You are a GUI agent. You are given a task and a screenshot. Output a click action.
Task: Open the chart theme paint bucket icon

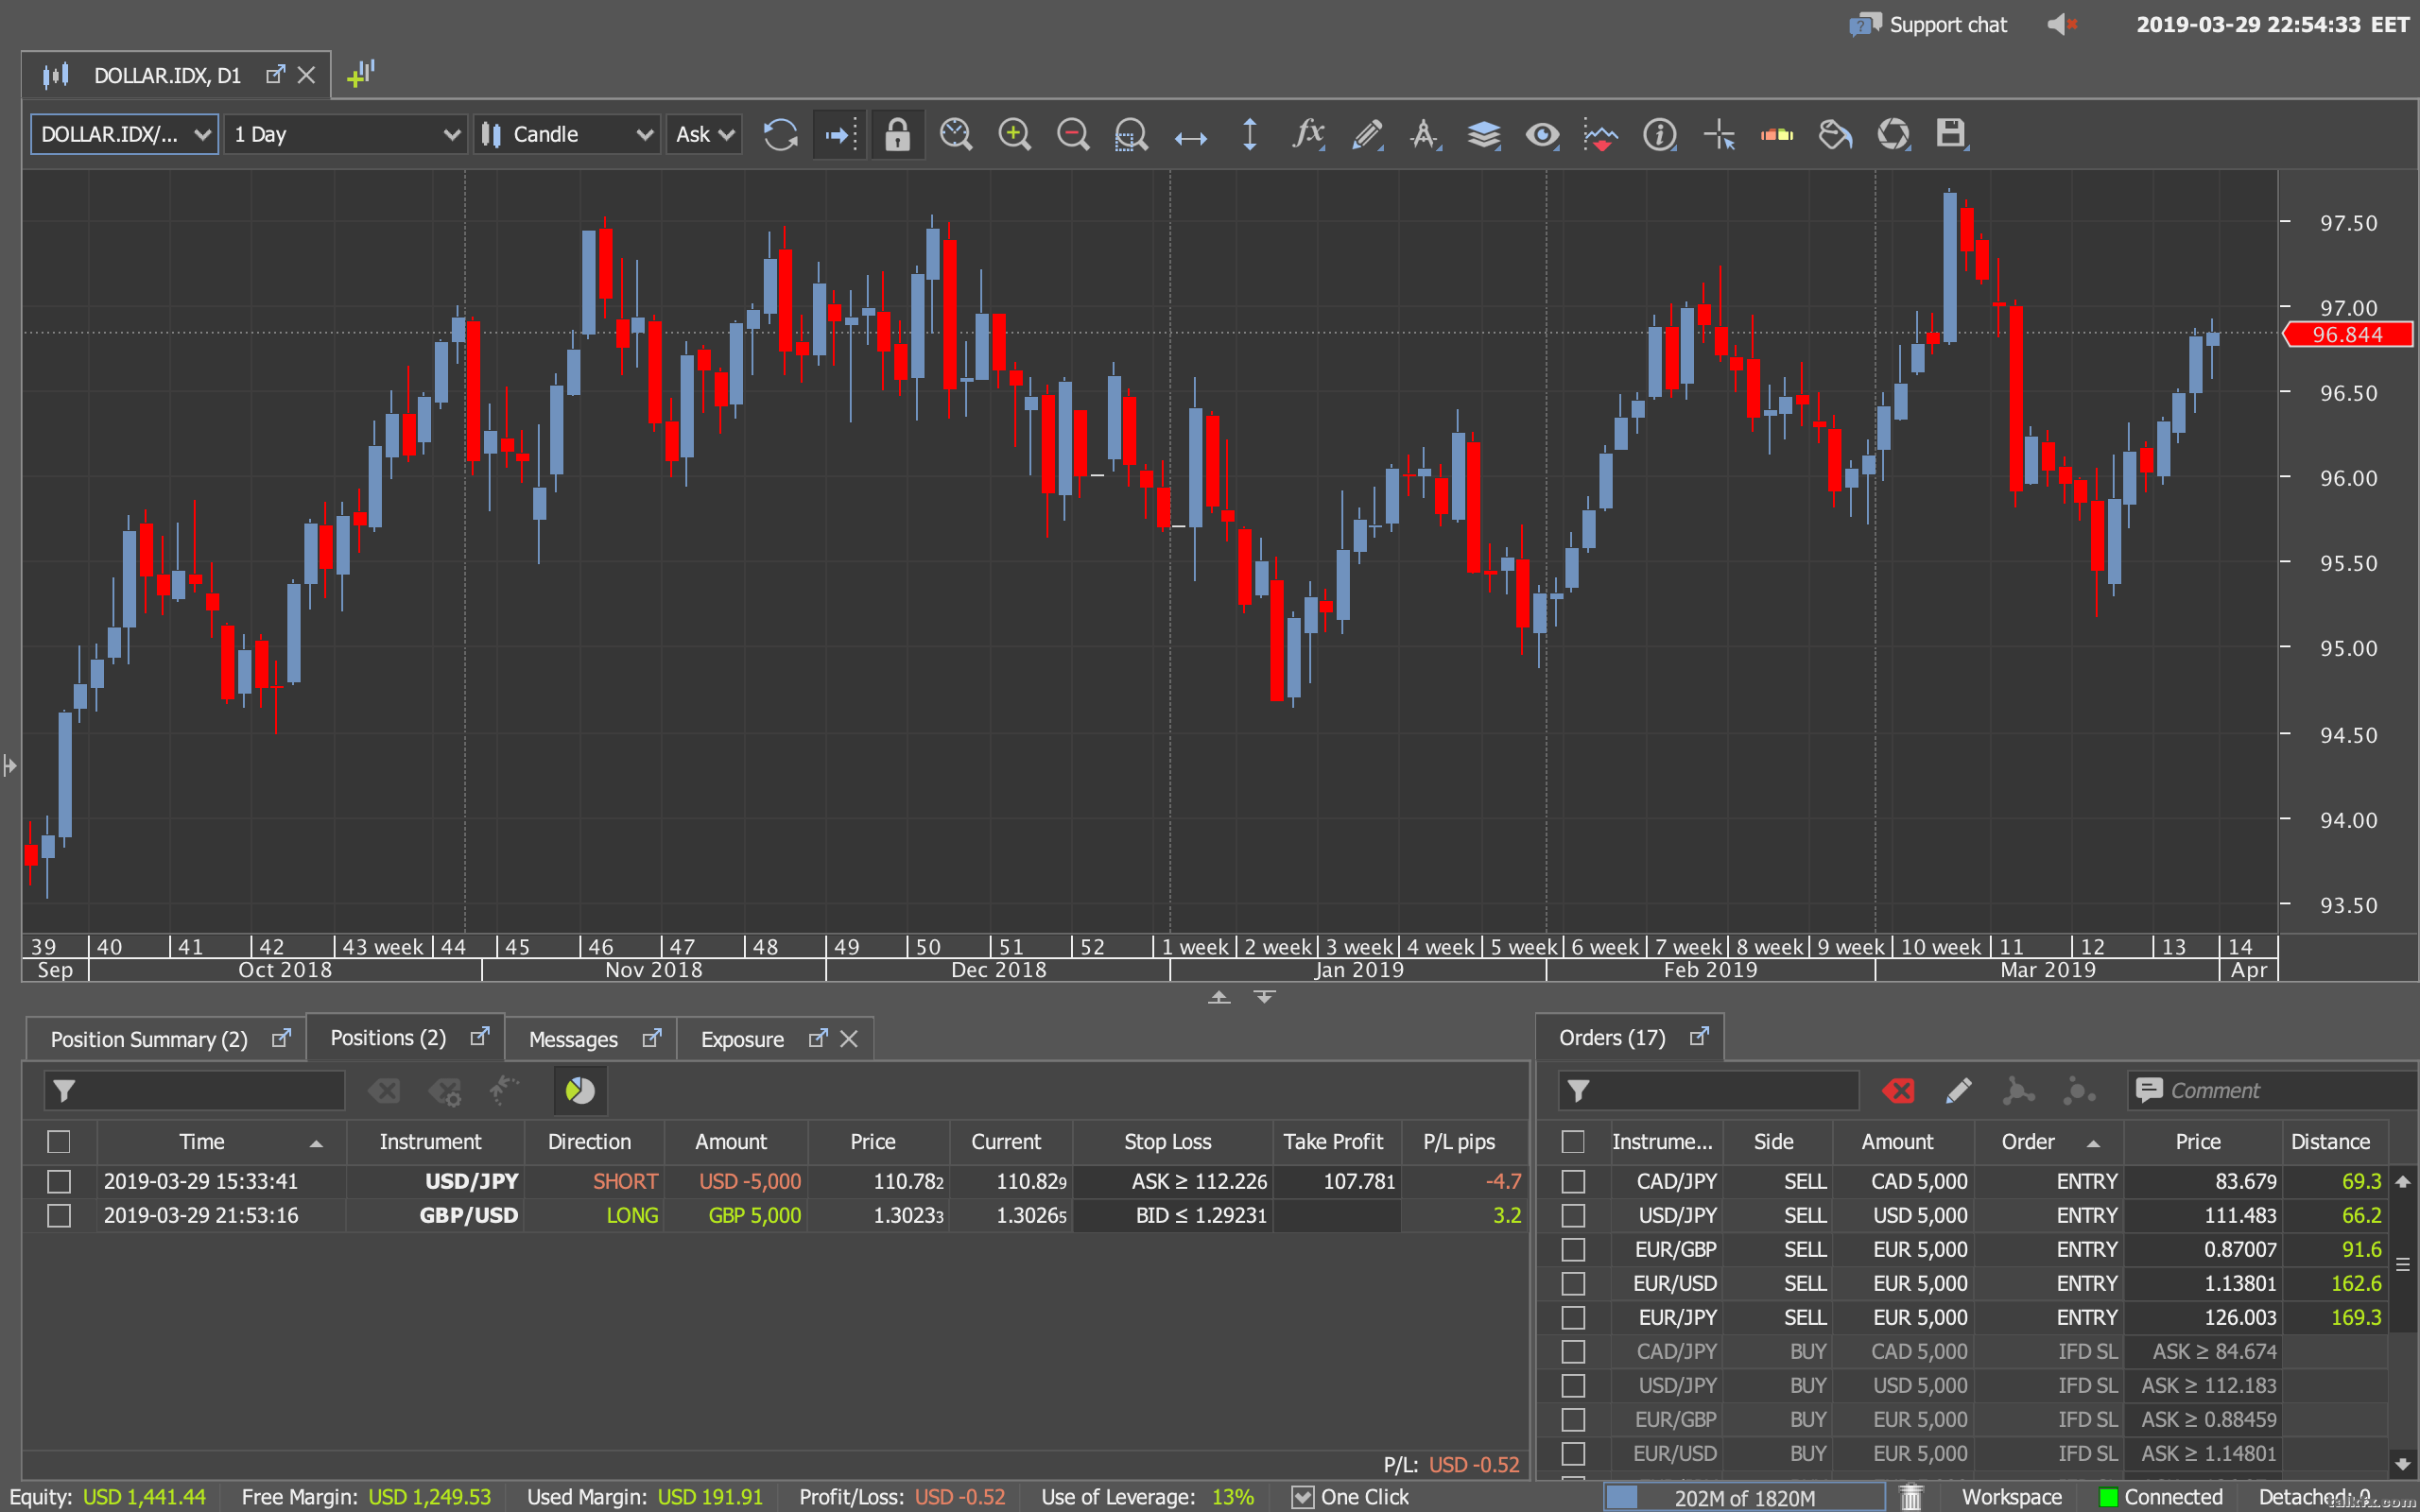[1835, 134]
